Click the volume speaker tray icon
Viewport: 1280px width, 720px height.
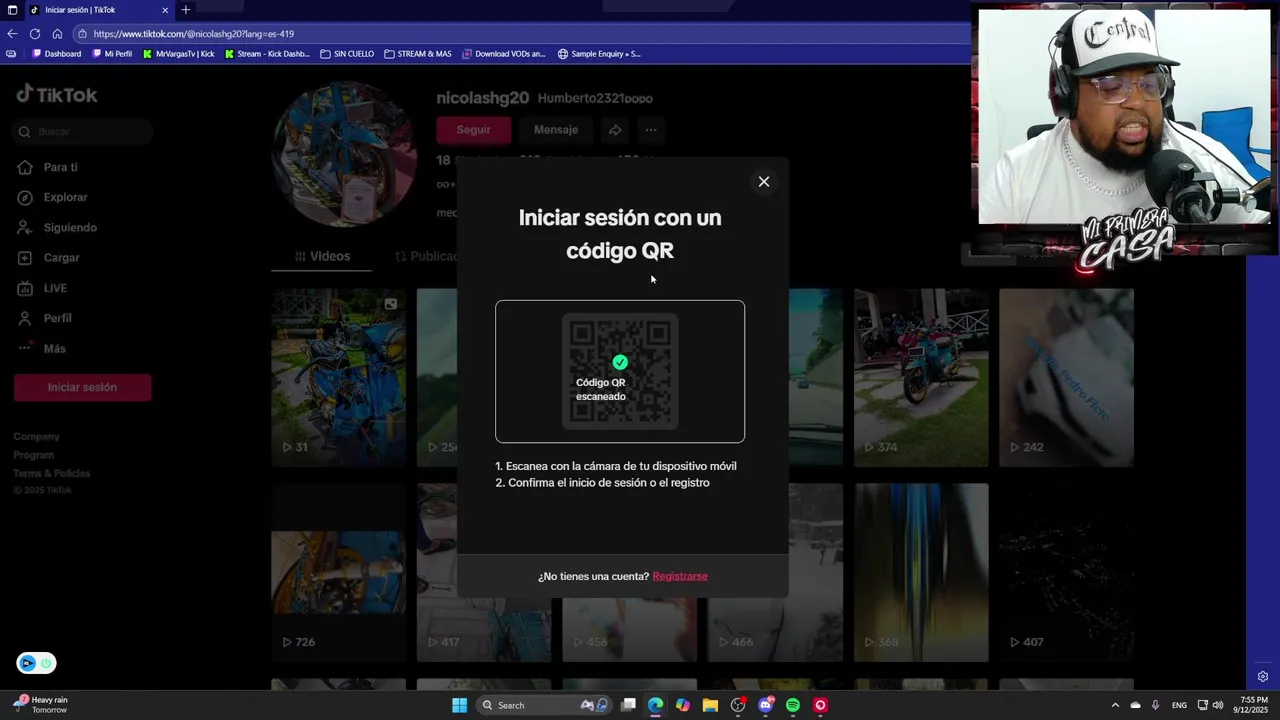coord(1219,705)
